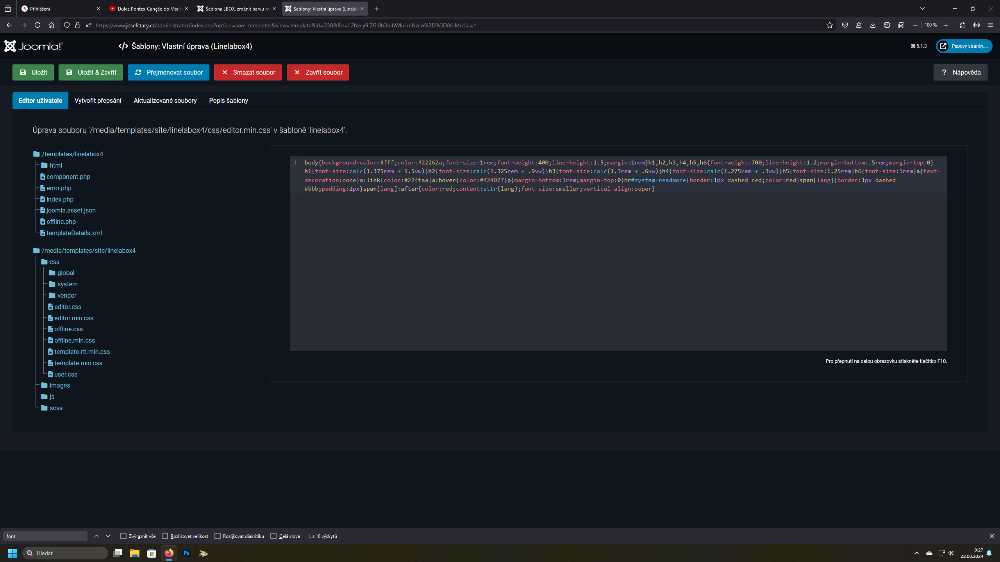Jump to the previous find match arrow

point(98,536)
